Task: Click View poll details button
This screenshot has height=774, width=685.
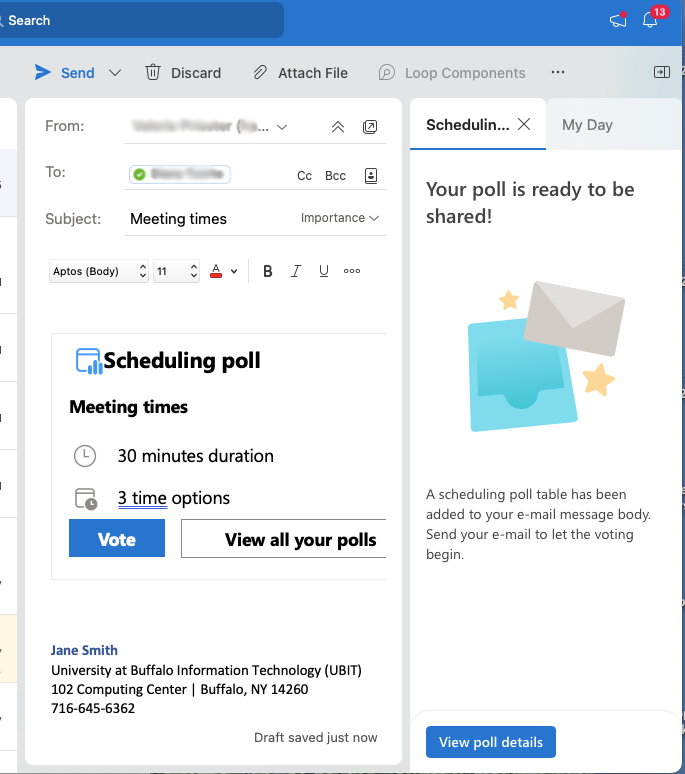Action: tap(490, 742)
